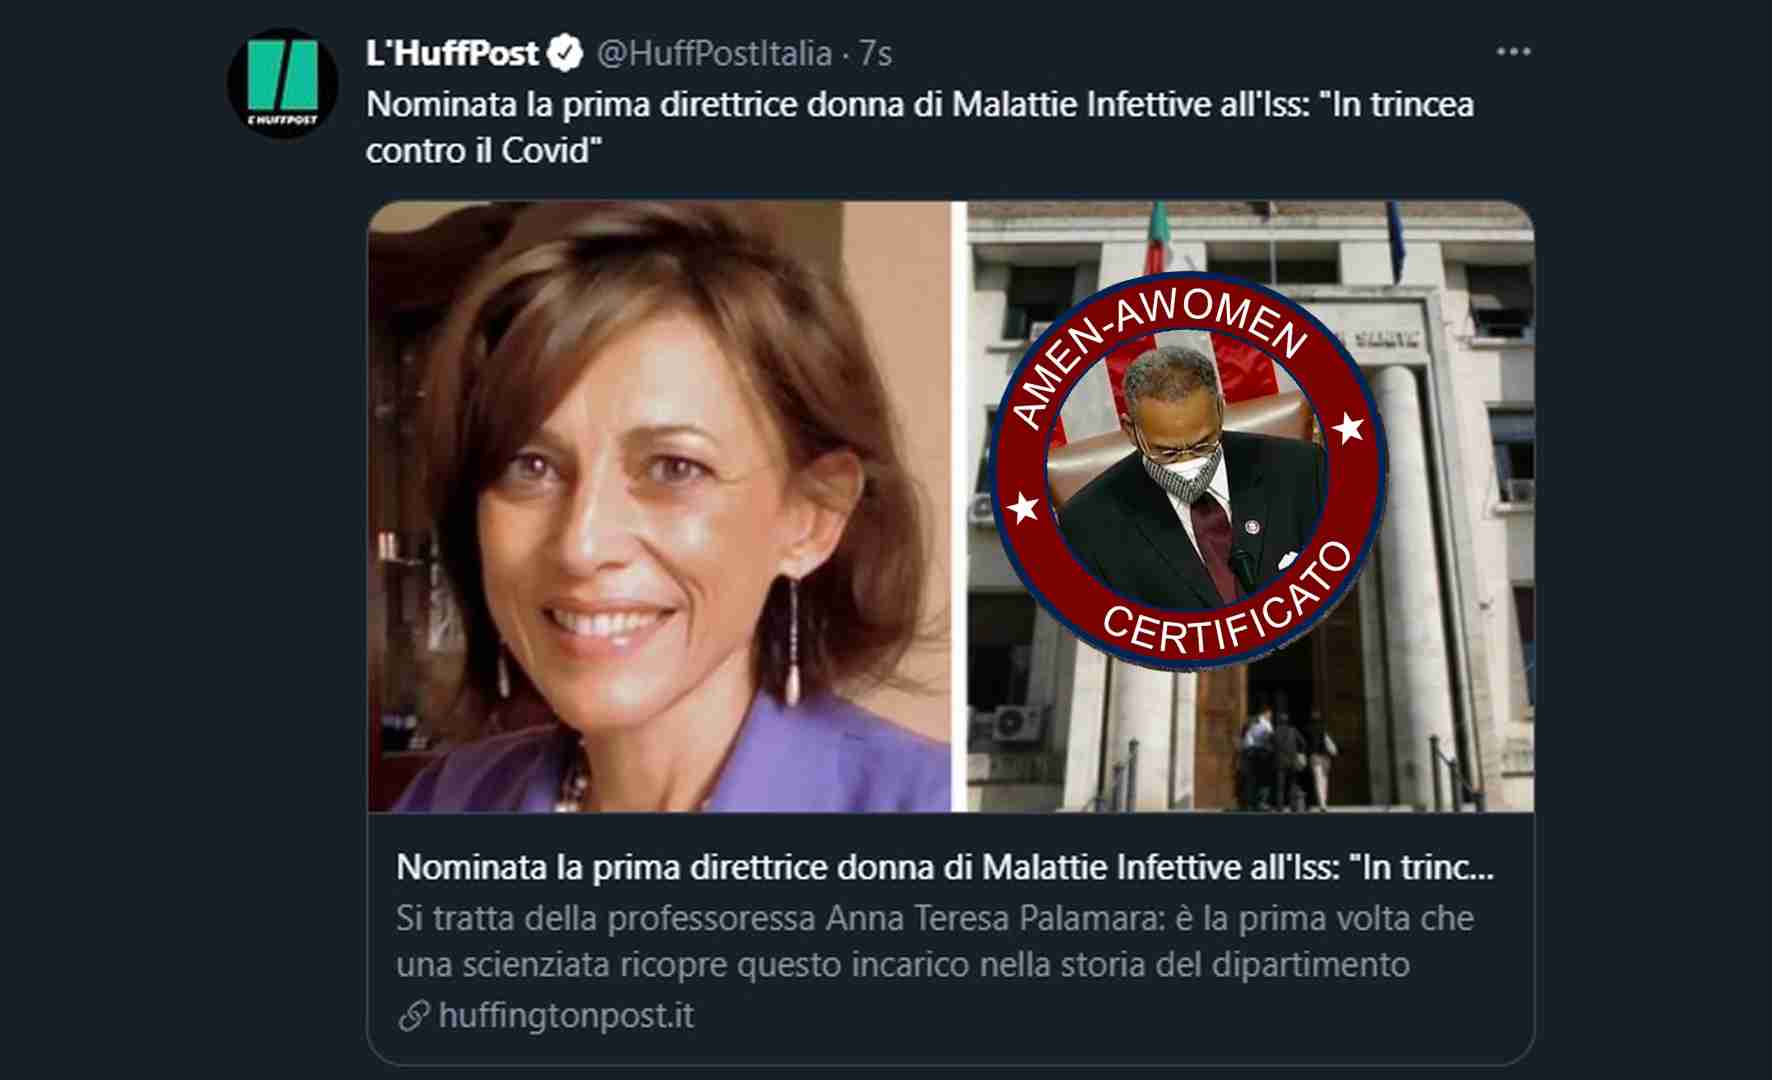1772x1080 pixels.
Task: Open the three-dot more options menu
Action: tap(1513, 52)
